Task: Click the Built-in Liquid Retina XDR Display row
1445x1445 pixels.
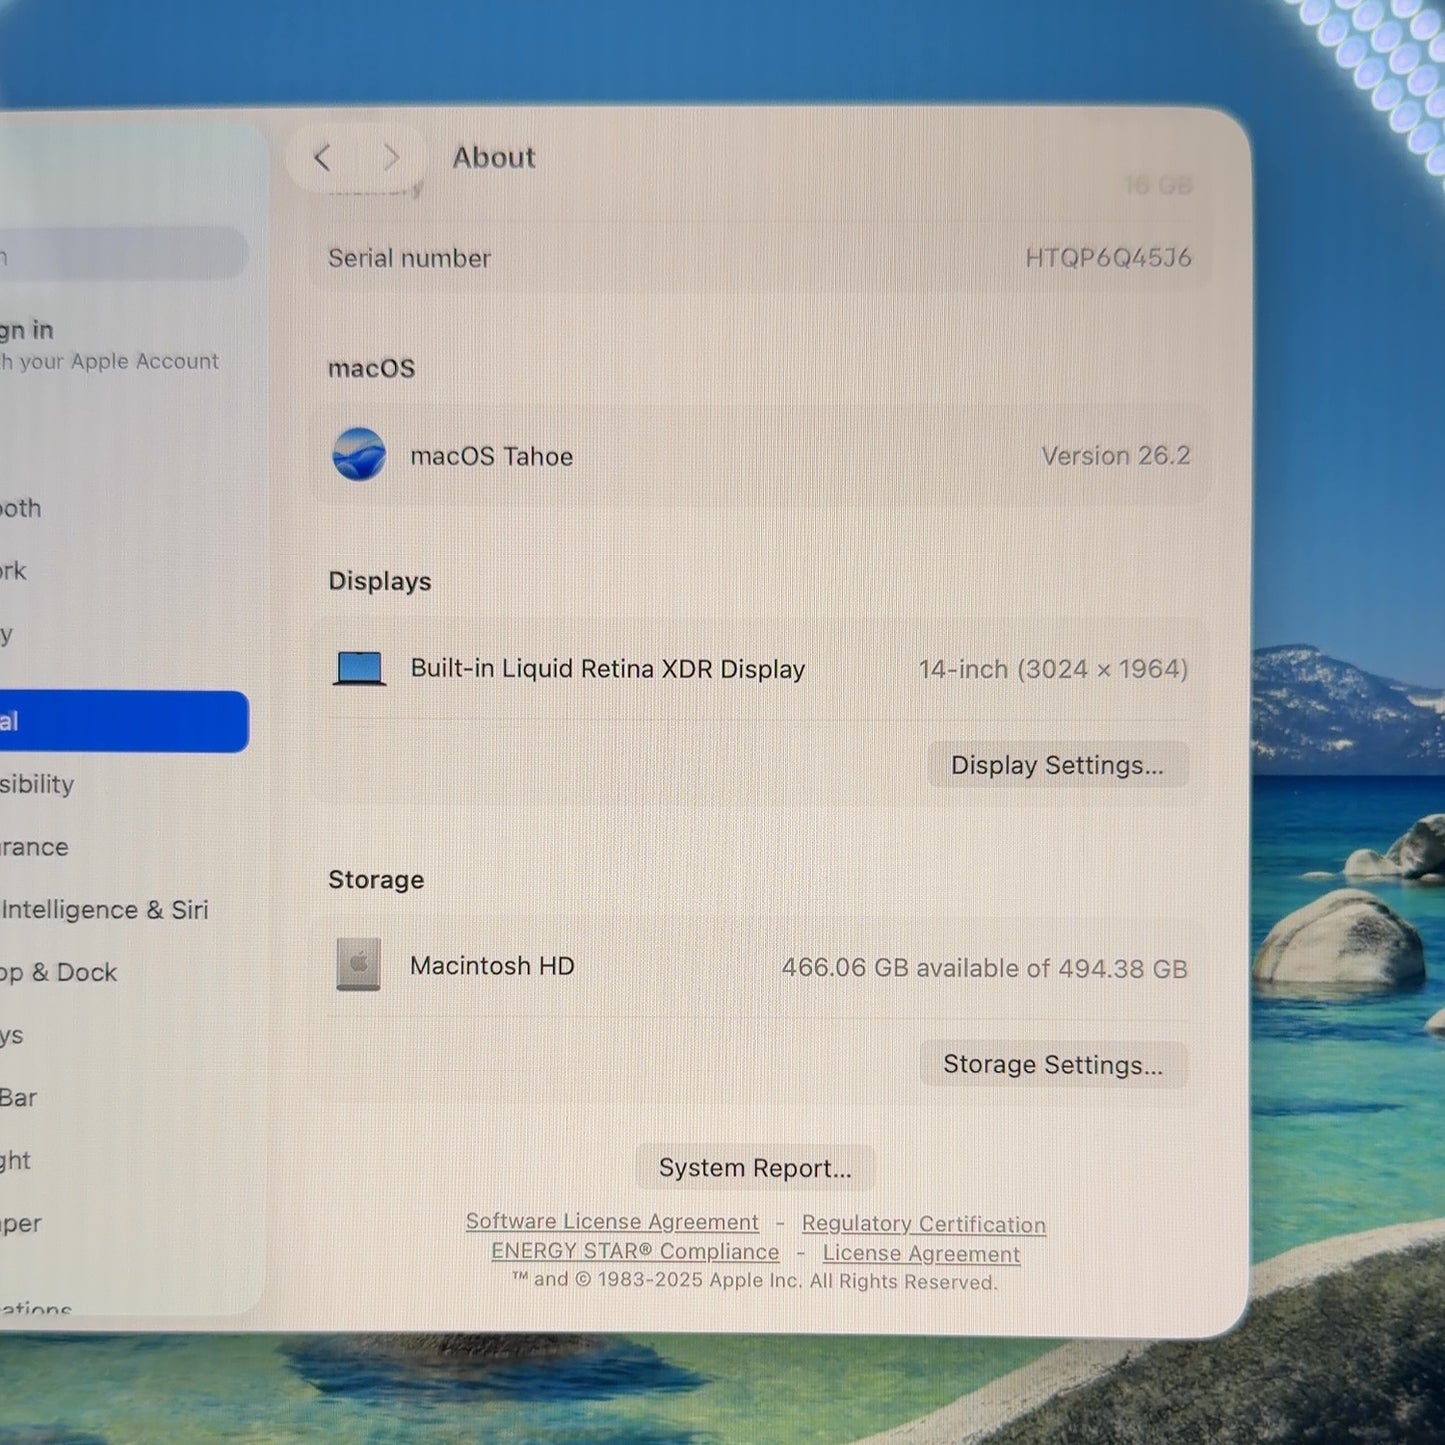Action: [x=760, y=669]
